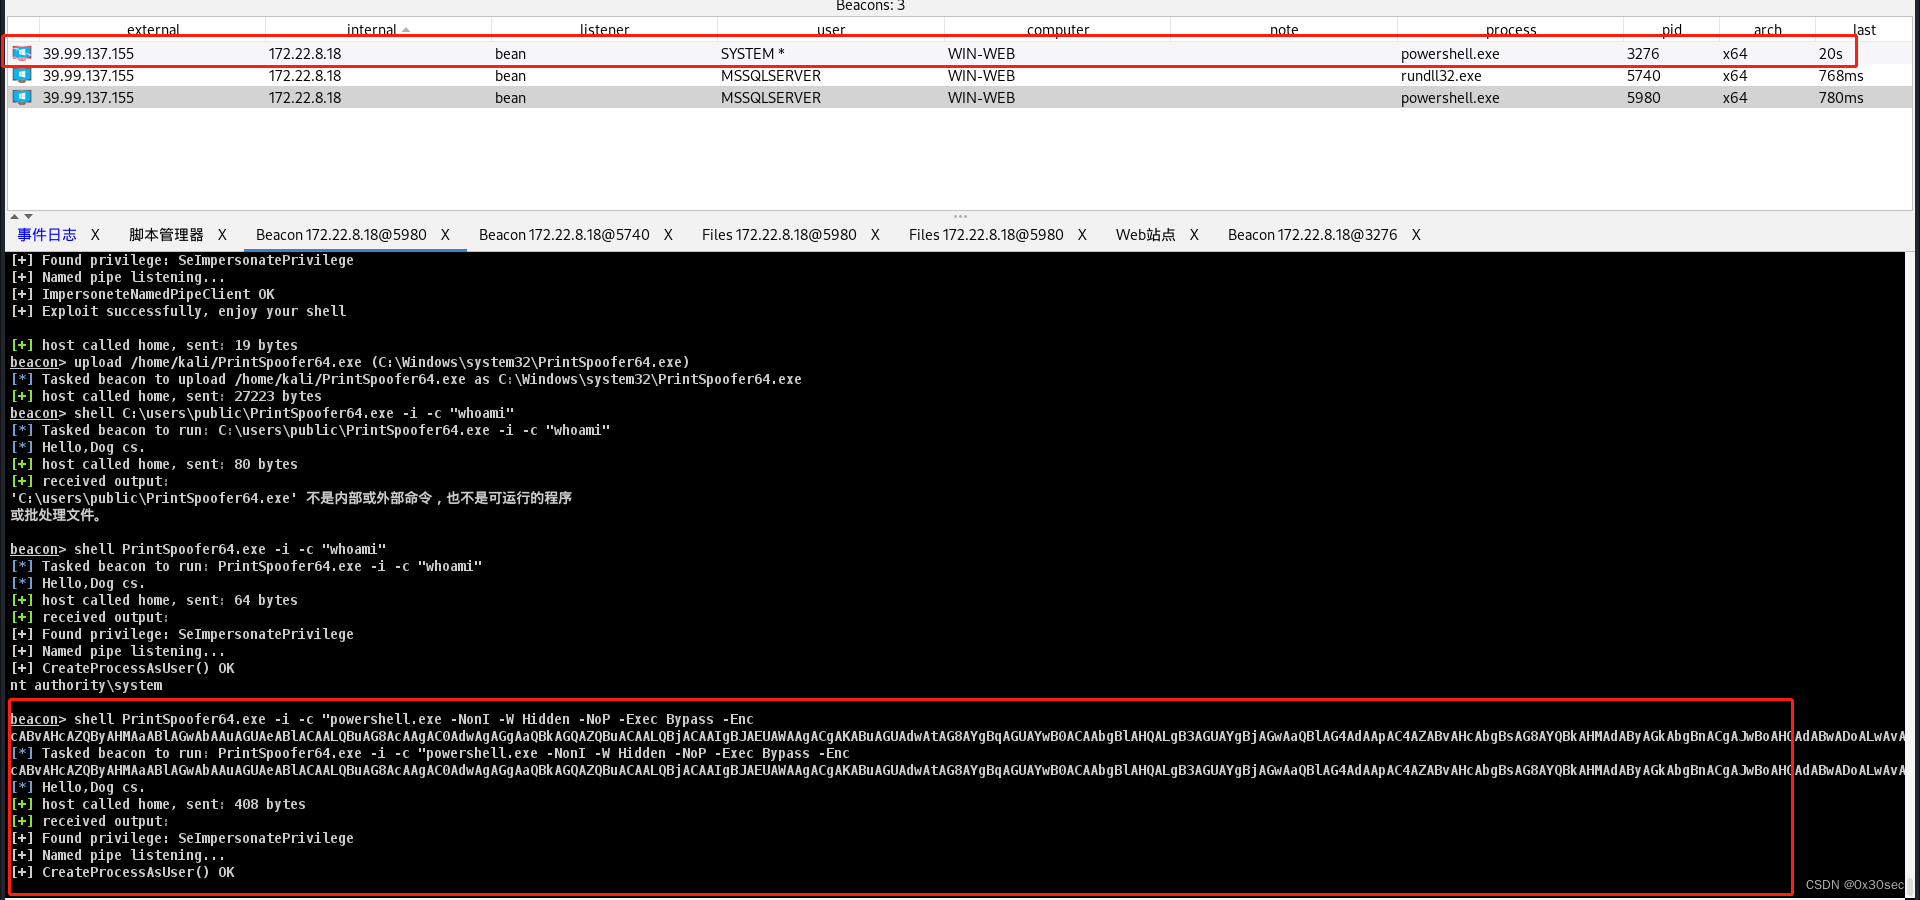Switch to Beacon 172.22.8.18@5740 tab

click(564, 235)
